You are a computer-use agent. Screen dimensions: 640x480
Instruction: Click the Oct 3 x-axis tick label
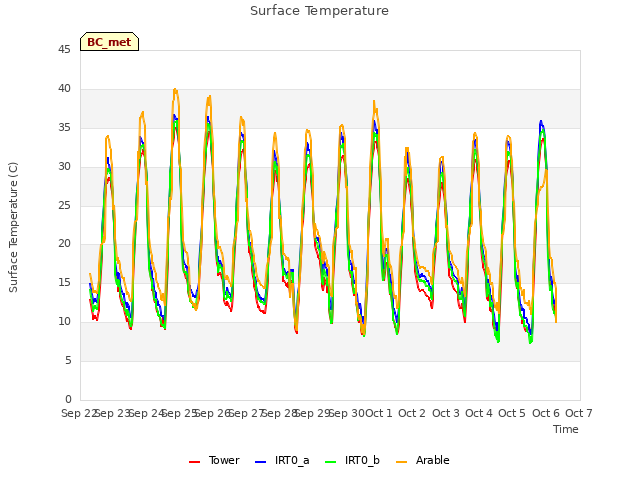click(446, 413)
